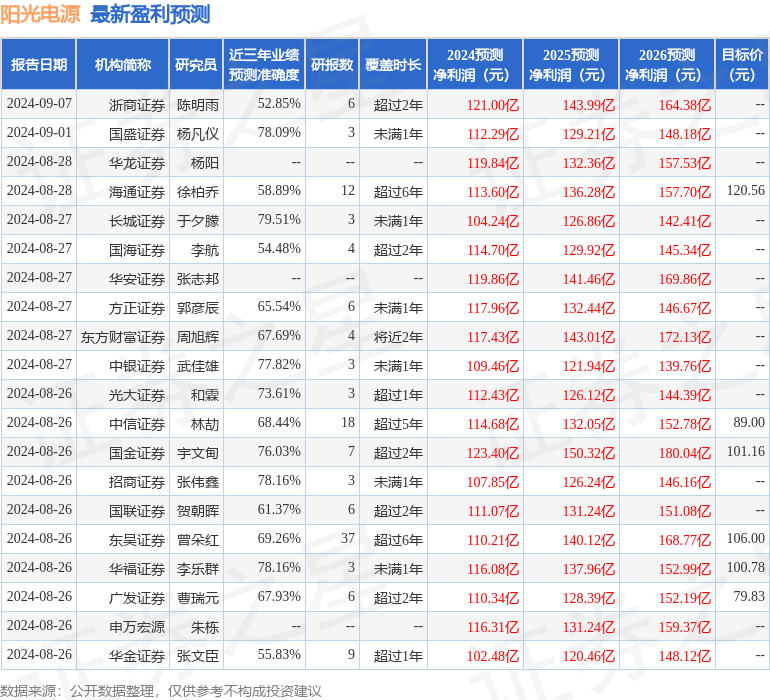Viewport: 770px width, 700px height.
Task: Select the 机构简称 column header
Action: tap(123, 64)
